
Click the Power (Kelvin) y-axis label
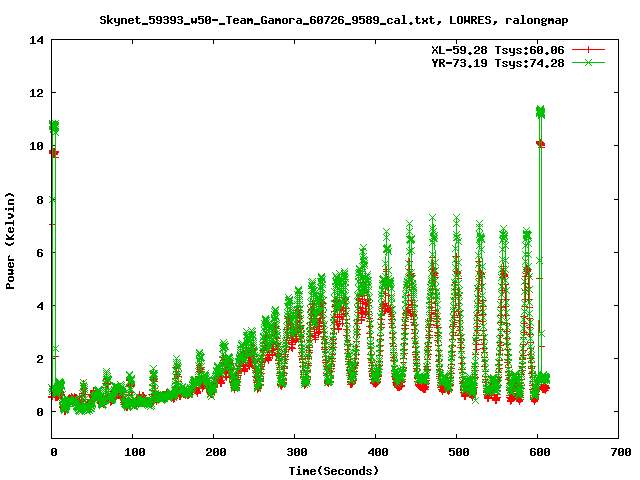coord(10,241)
